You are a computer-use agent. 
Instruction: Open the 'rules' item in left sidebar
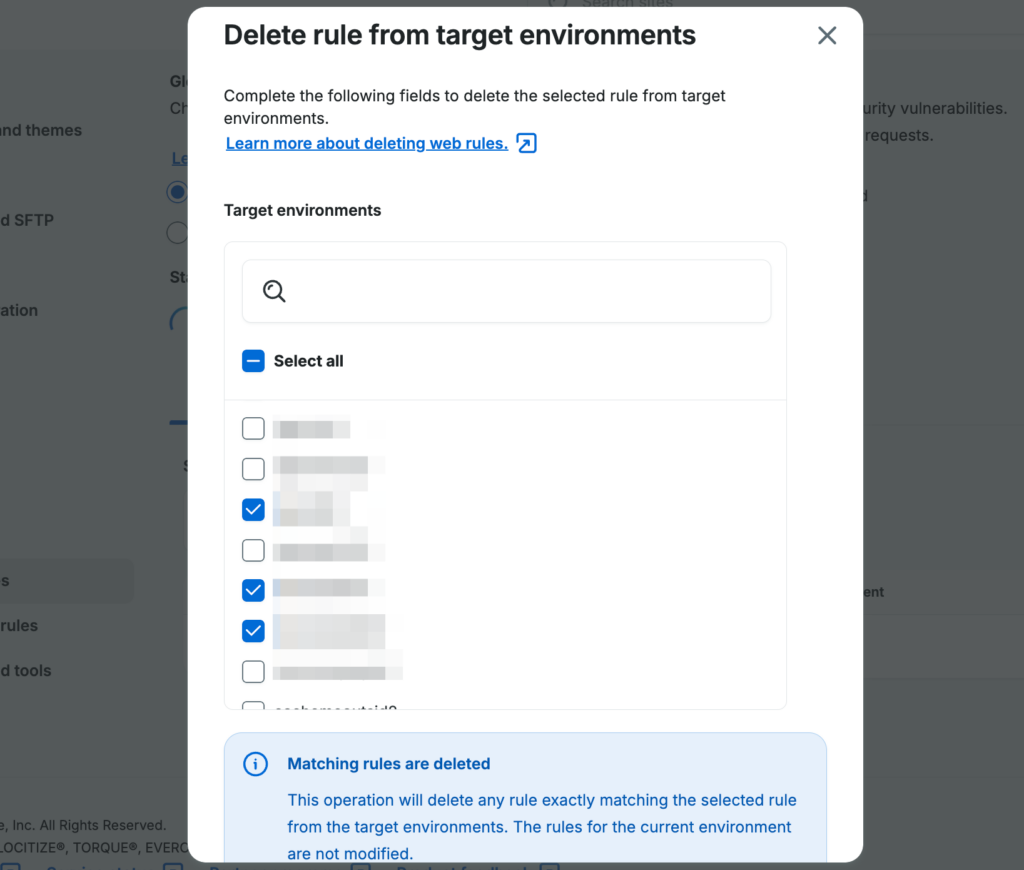tap(19, 626)
